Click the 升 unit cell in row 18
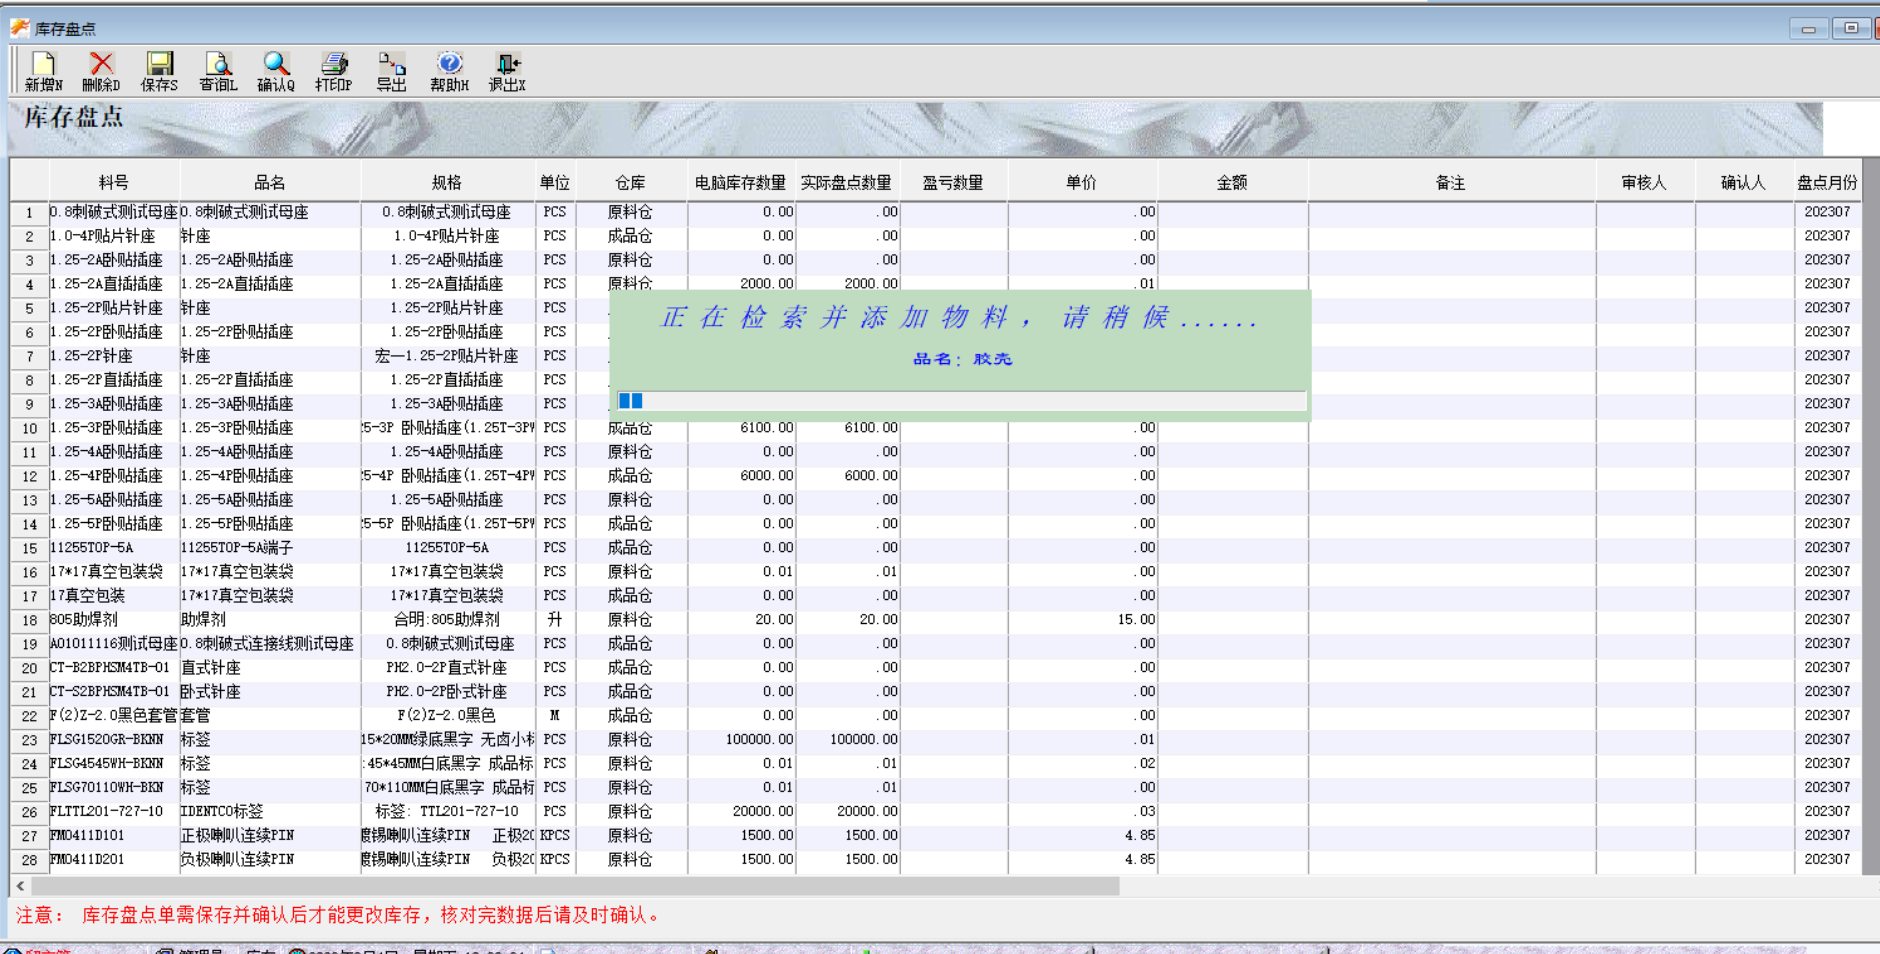 pos(555,620)
